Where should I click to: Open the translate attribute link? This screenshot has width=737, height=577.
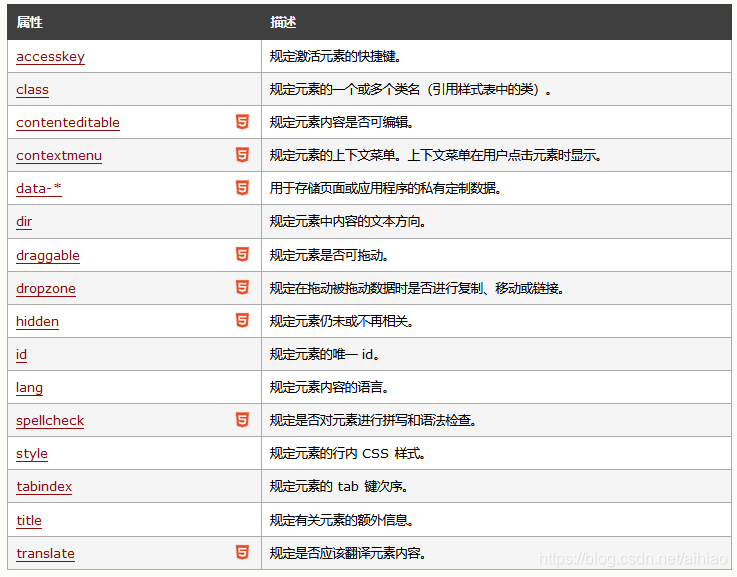click(46, 553)
